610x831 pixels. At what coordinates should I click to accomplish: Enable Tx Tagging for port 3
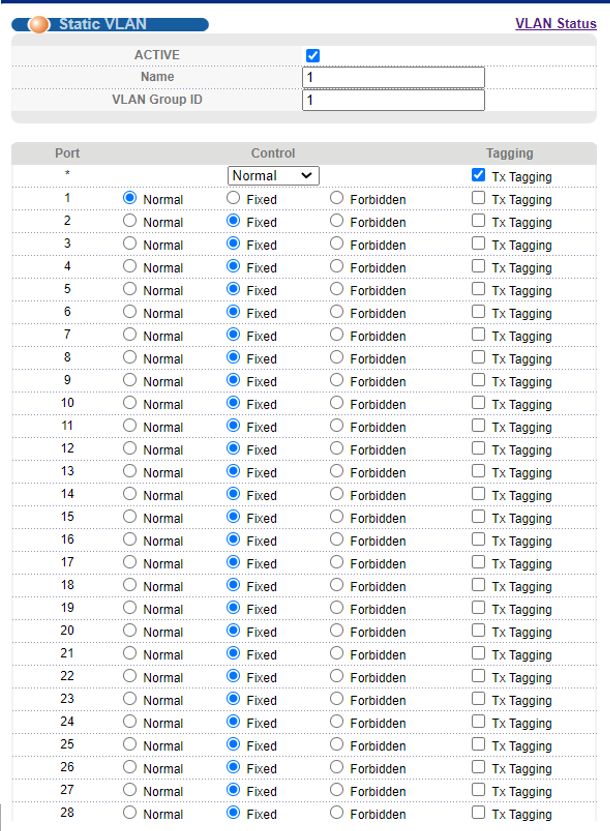point(478,243)
